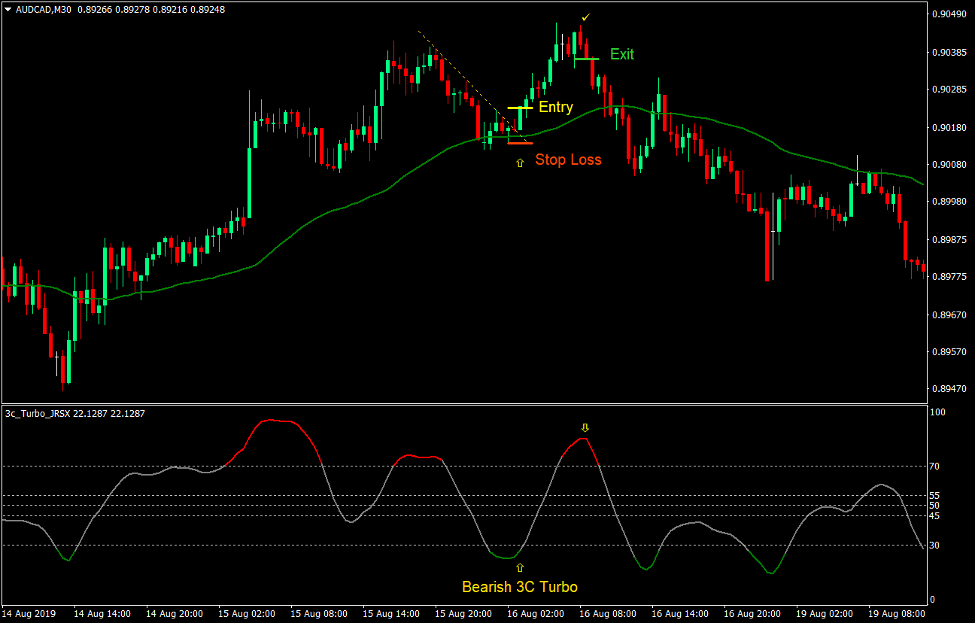
Task: Select the yellow down arrow on the JRSX indicator
Action: pyautogui.click(x=586, y=426)
